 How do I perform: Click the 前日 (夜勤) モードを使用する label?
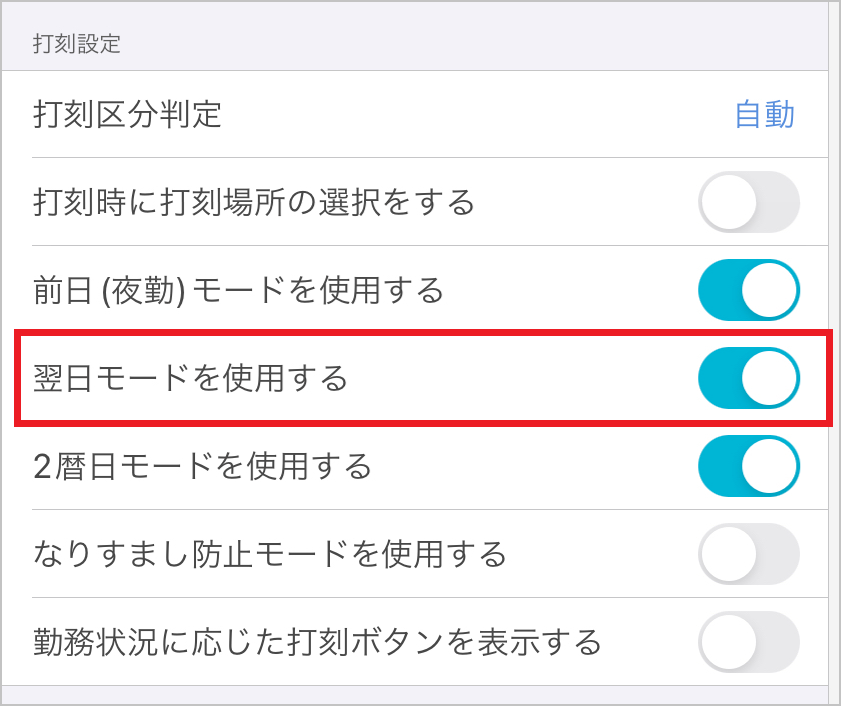[238, 291]
